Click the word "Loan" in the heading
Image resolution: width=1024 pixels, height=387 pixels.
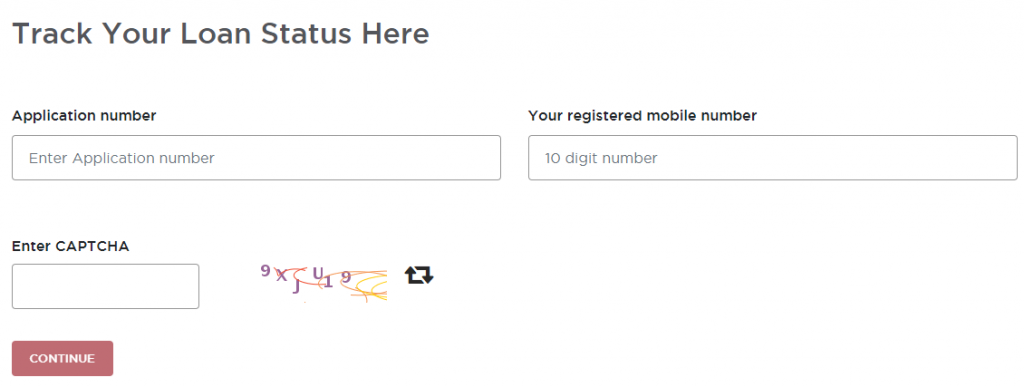pyautogui.click(x=217, y=33)
